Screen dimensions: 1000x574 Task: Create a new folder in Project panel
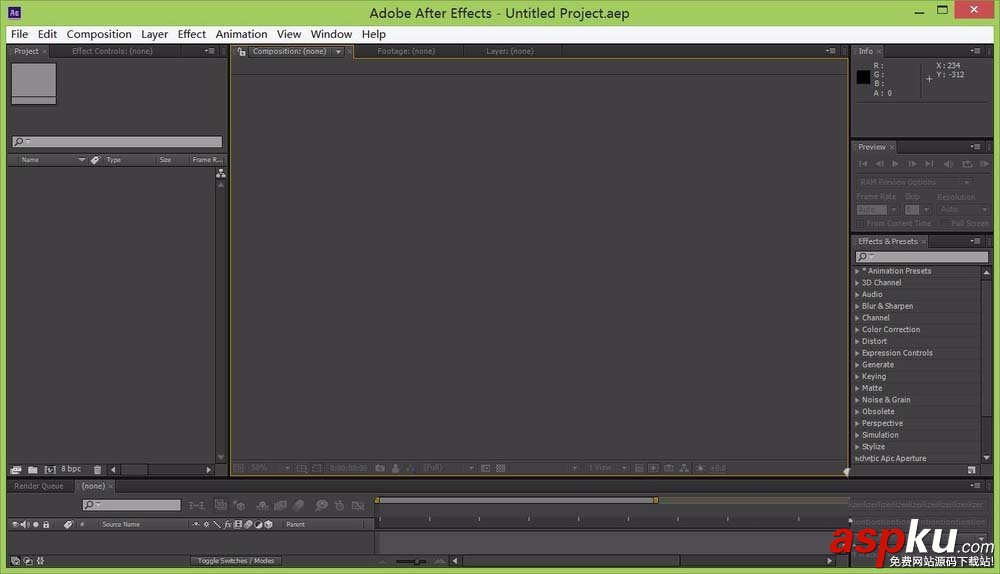click(x=33, y=470)
